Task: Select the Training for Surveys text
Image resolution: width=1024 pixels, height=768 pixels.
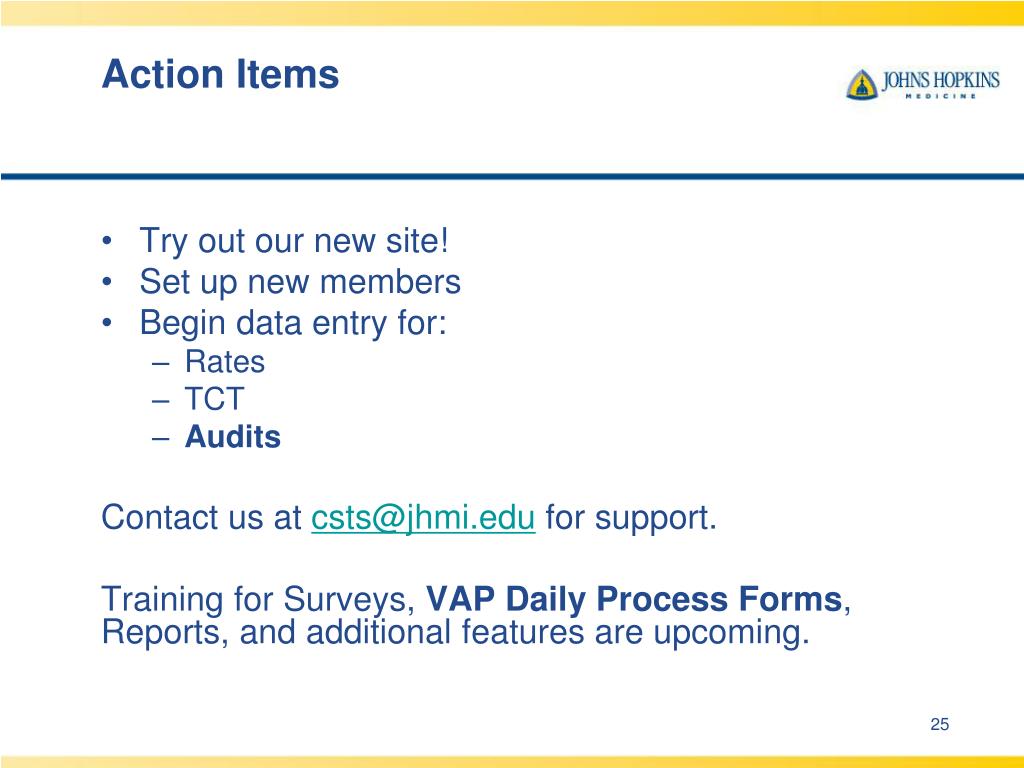Action: tap(259, 599)
